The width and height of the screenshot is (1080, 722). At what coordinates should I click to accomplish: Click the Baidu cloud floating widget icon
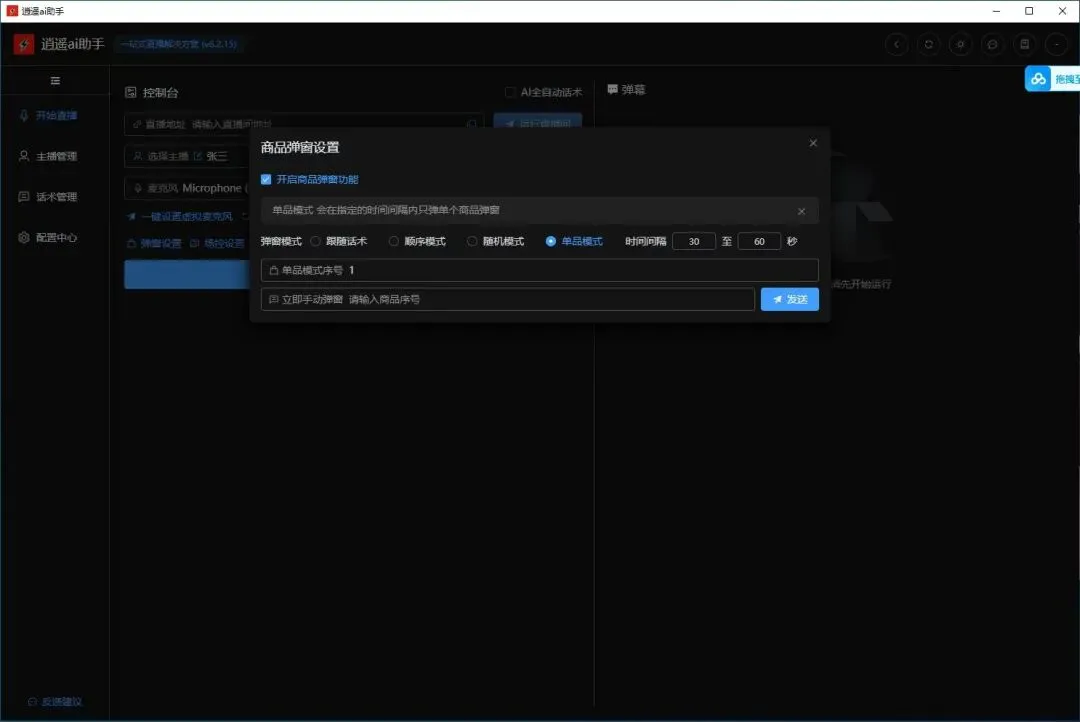1038,79
